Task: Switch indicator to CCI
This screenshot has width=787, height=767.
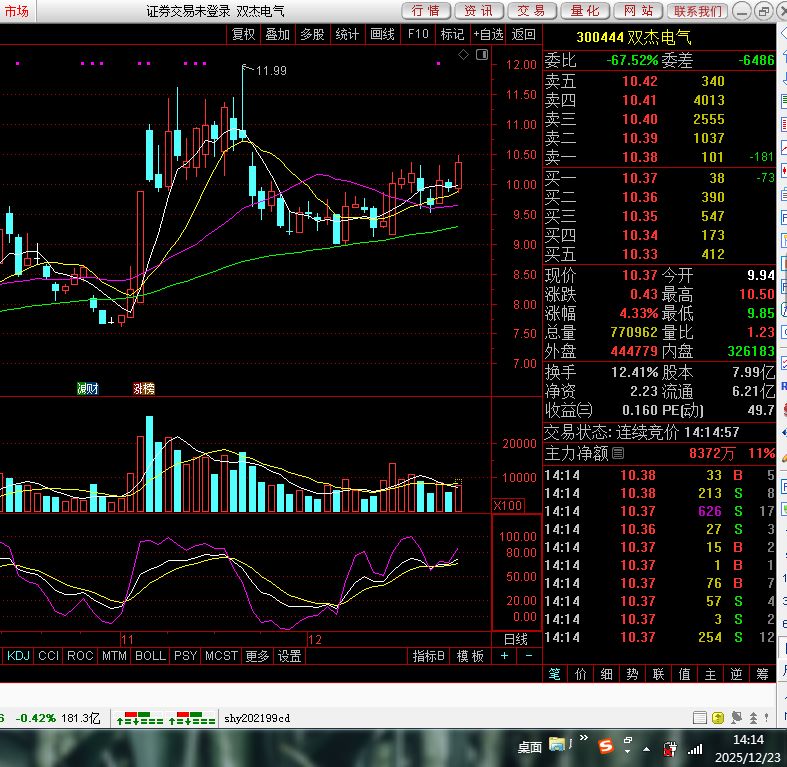Action: point(48,656)
